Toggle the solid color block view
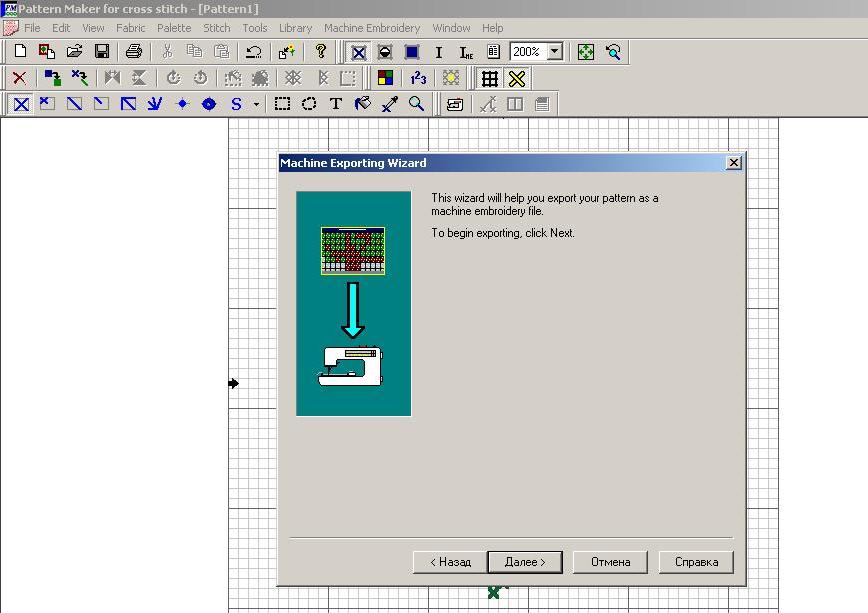 click(x=412, y=52)
